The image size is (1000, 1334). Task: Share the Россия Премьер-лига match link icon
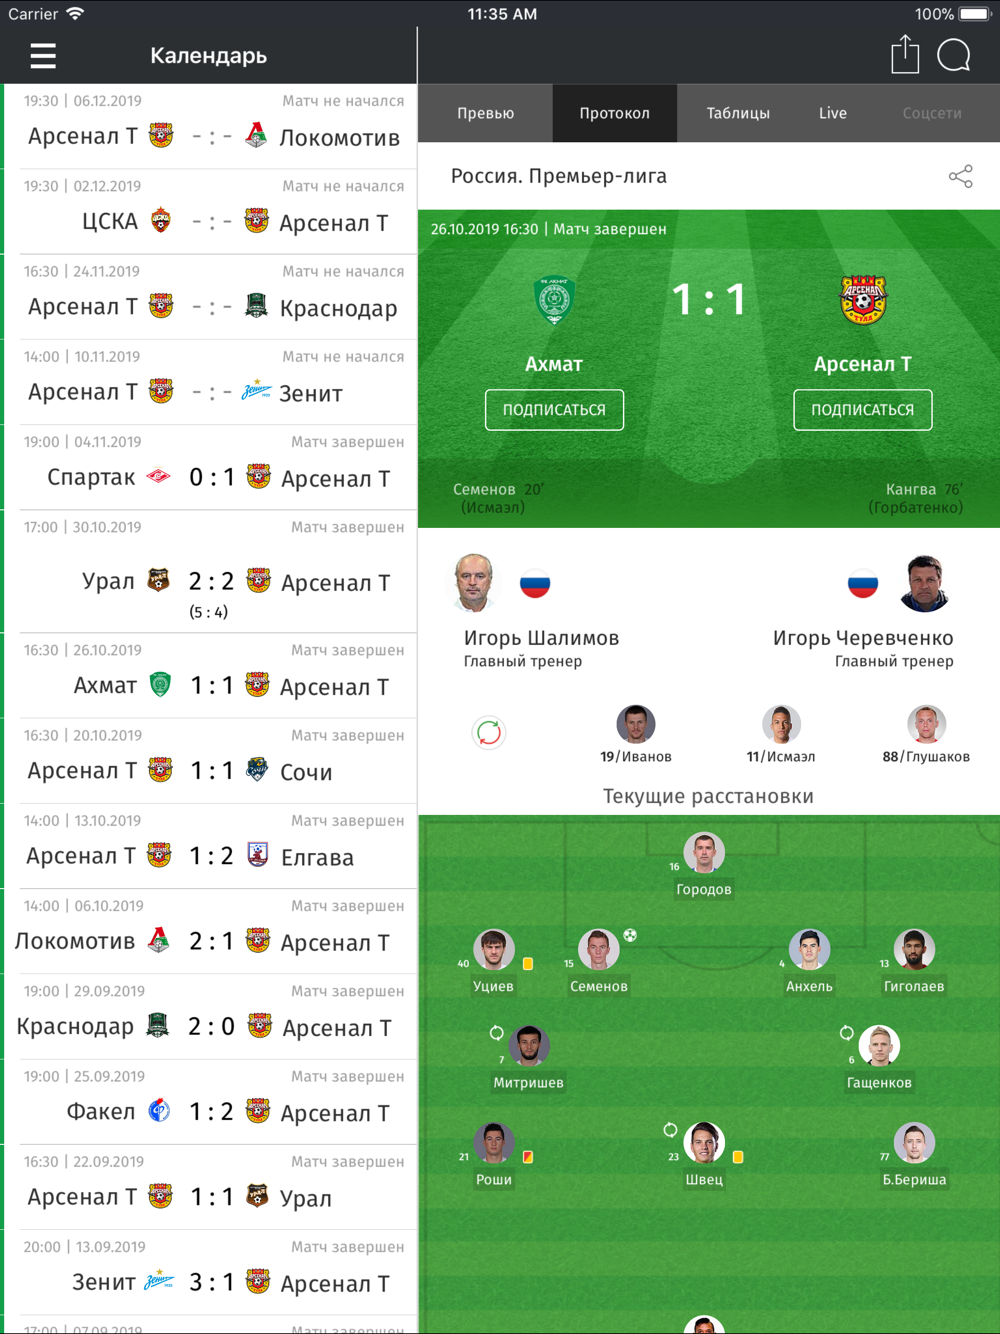click(x=960, y=177)
